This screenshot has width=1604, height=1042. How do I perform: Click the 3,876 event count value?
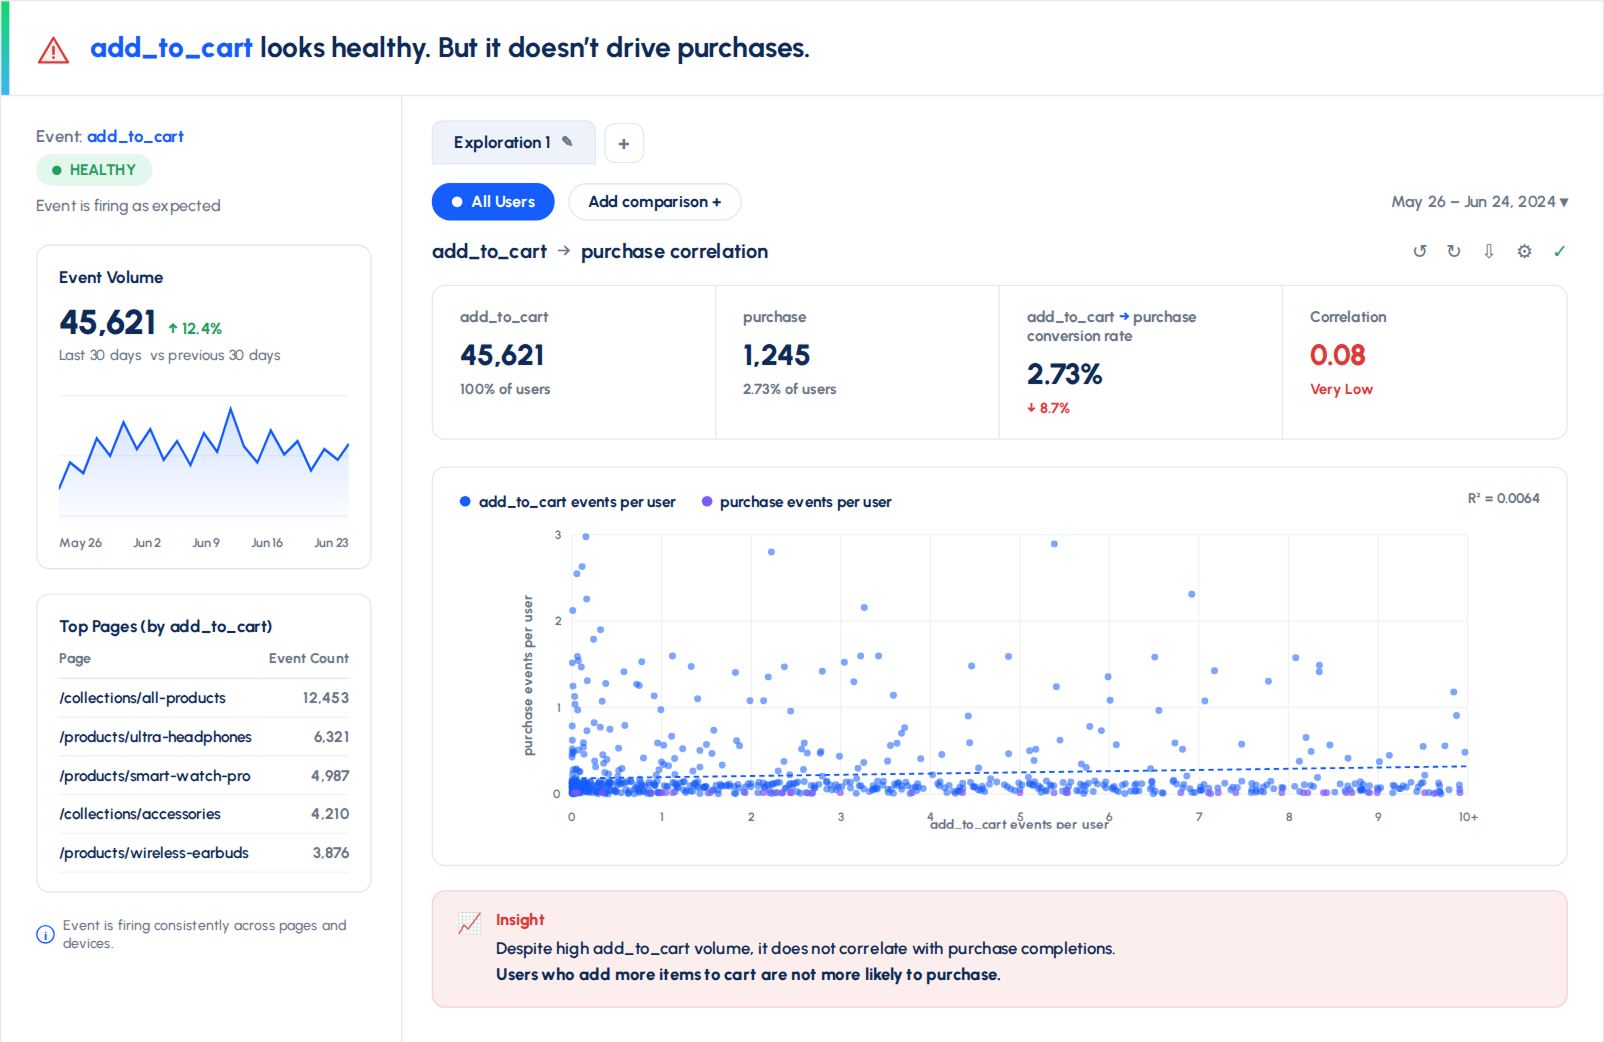331,853
